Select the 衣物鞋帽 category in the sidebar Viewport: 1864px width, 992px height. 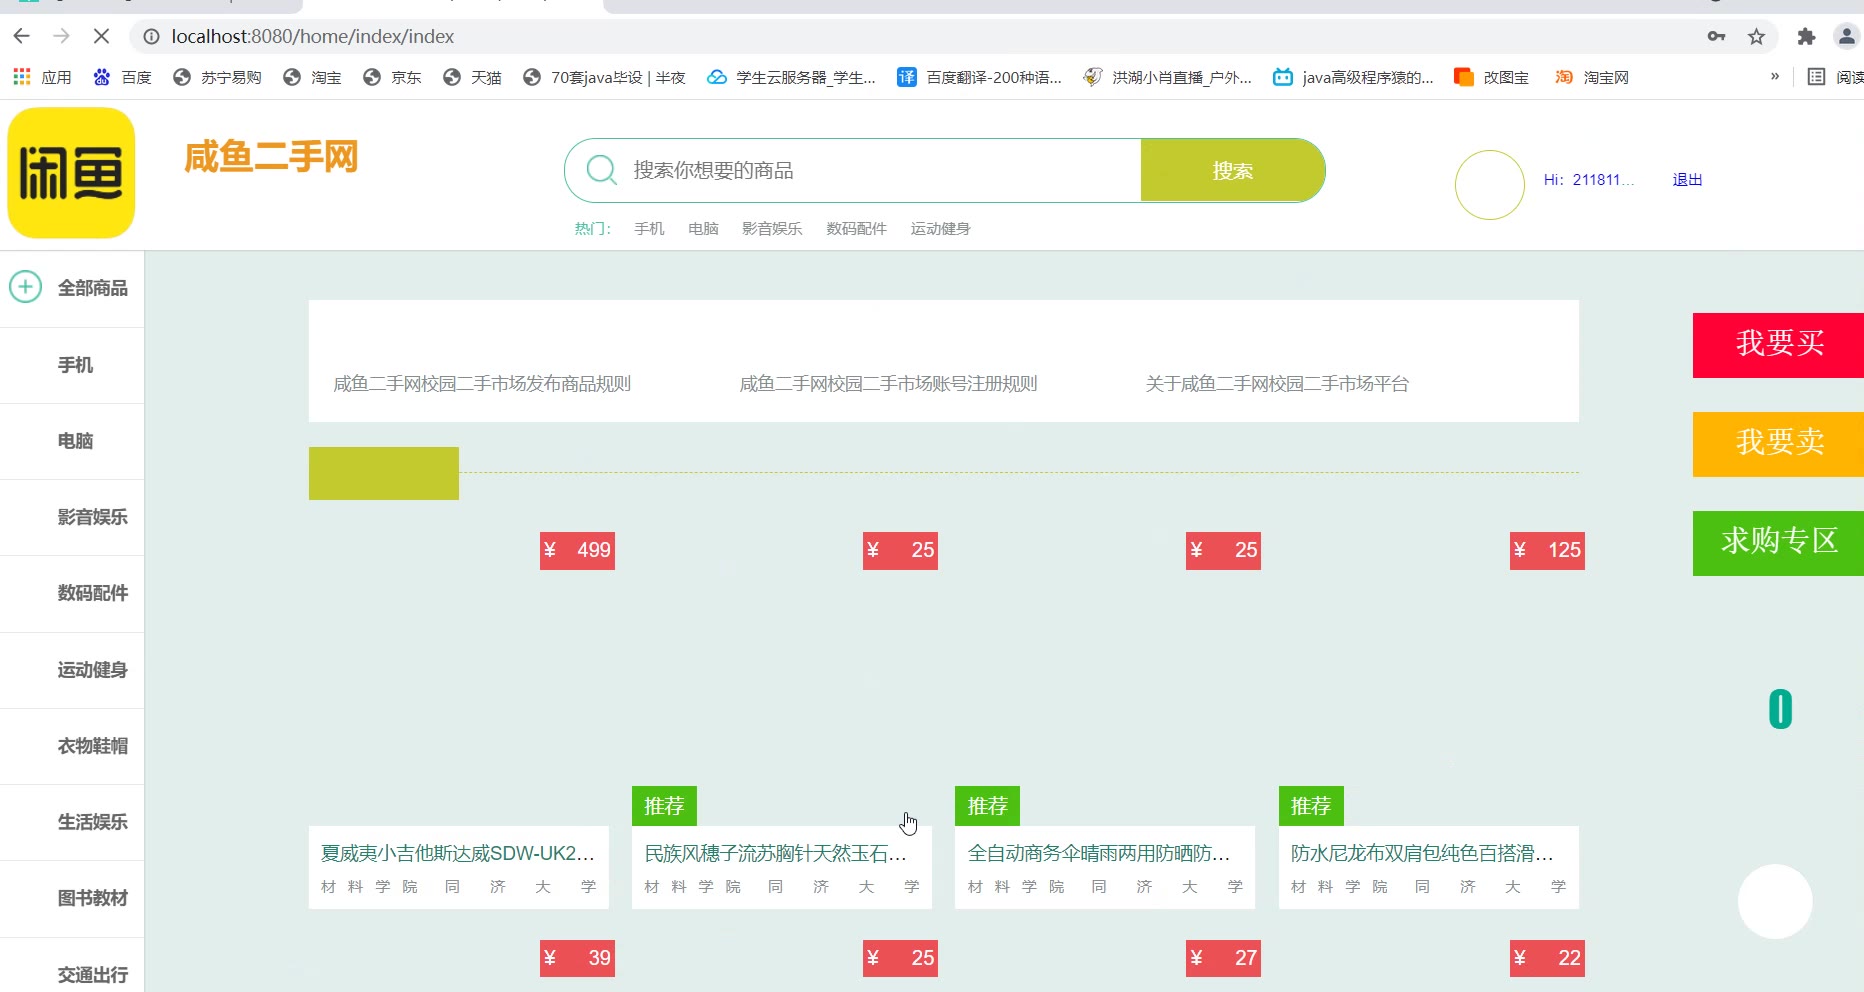click(92, 746)
